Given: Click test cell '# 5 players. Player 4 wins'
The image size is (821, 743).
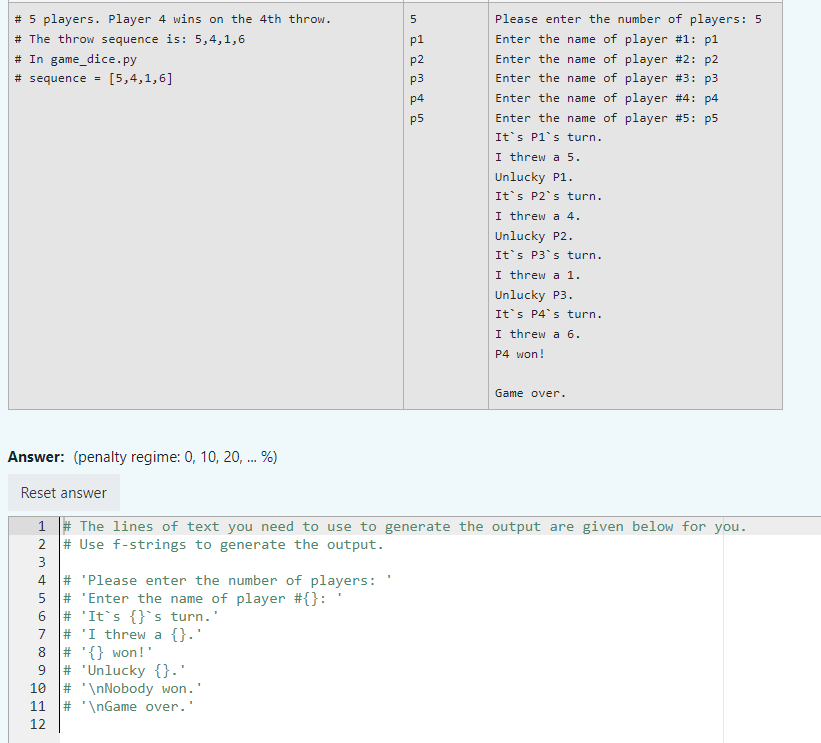Looking at the screenshot, I should coord(173,19).
